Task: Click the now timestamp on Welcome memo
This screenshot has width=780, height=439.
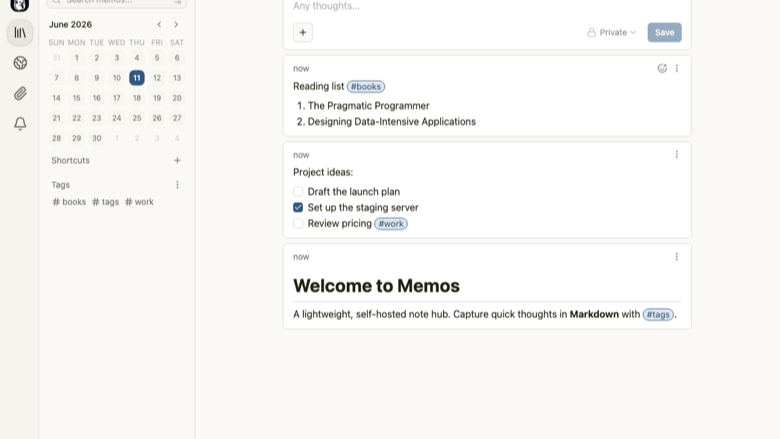Action: click(301, 257)
